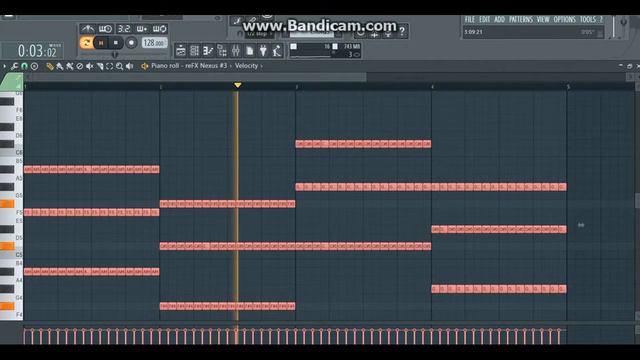Click the C5 piano key label
The width and height of the screenshot is (640, 360).
click(x=19, y=255)
